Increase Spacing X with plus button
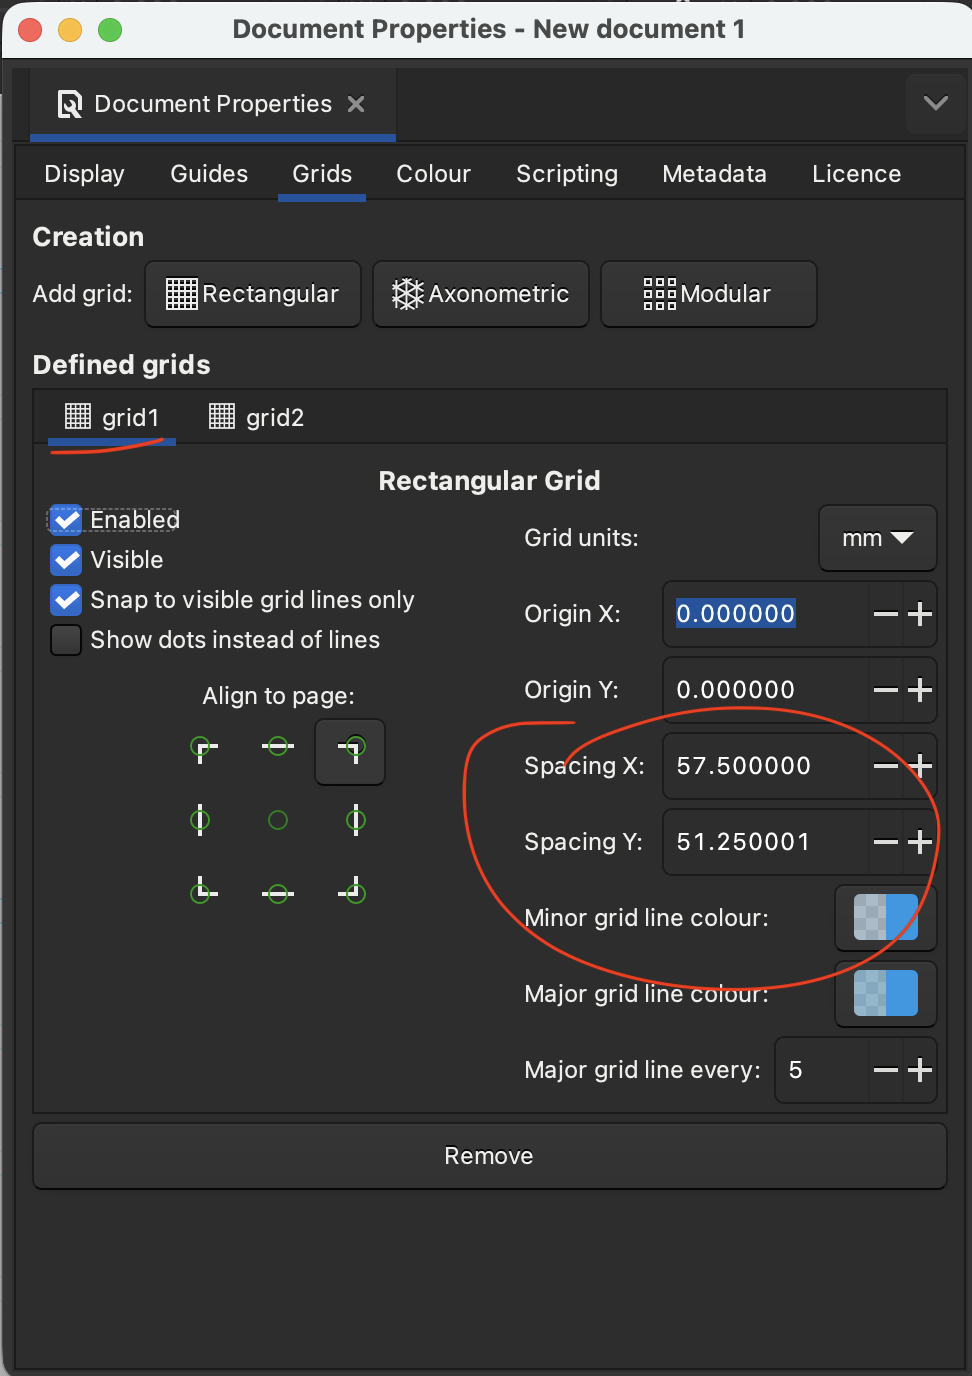 pyautogui.click(x=920, y=766)
